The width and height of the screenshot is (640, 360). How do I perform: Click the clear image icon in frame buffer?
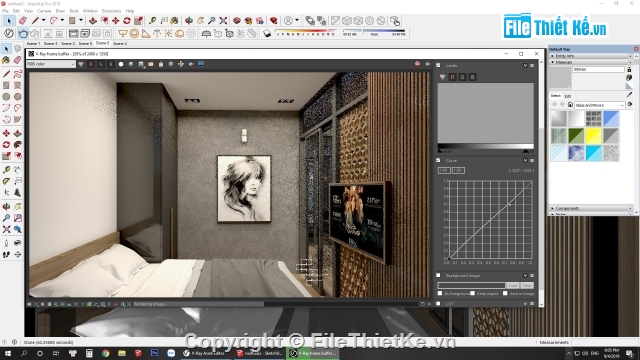tap(161, 64)
